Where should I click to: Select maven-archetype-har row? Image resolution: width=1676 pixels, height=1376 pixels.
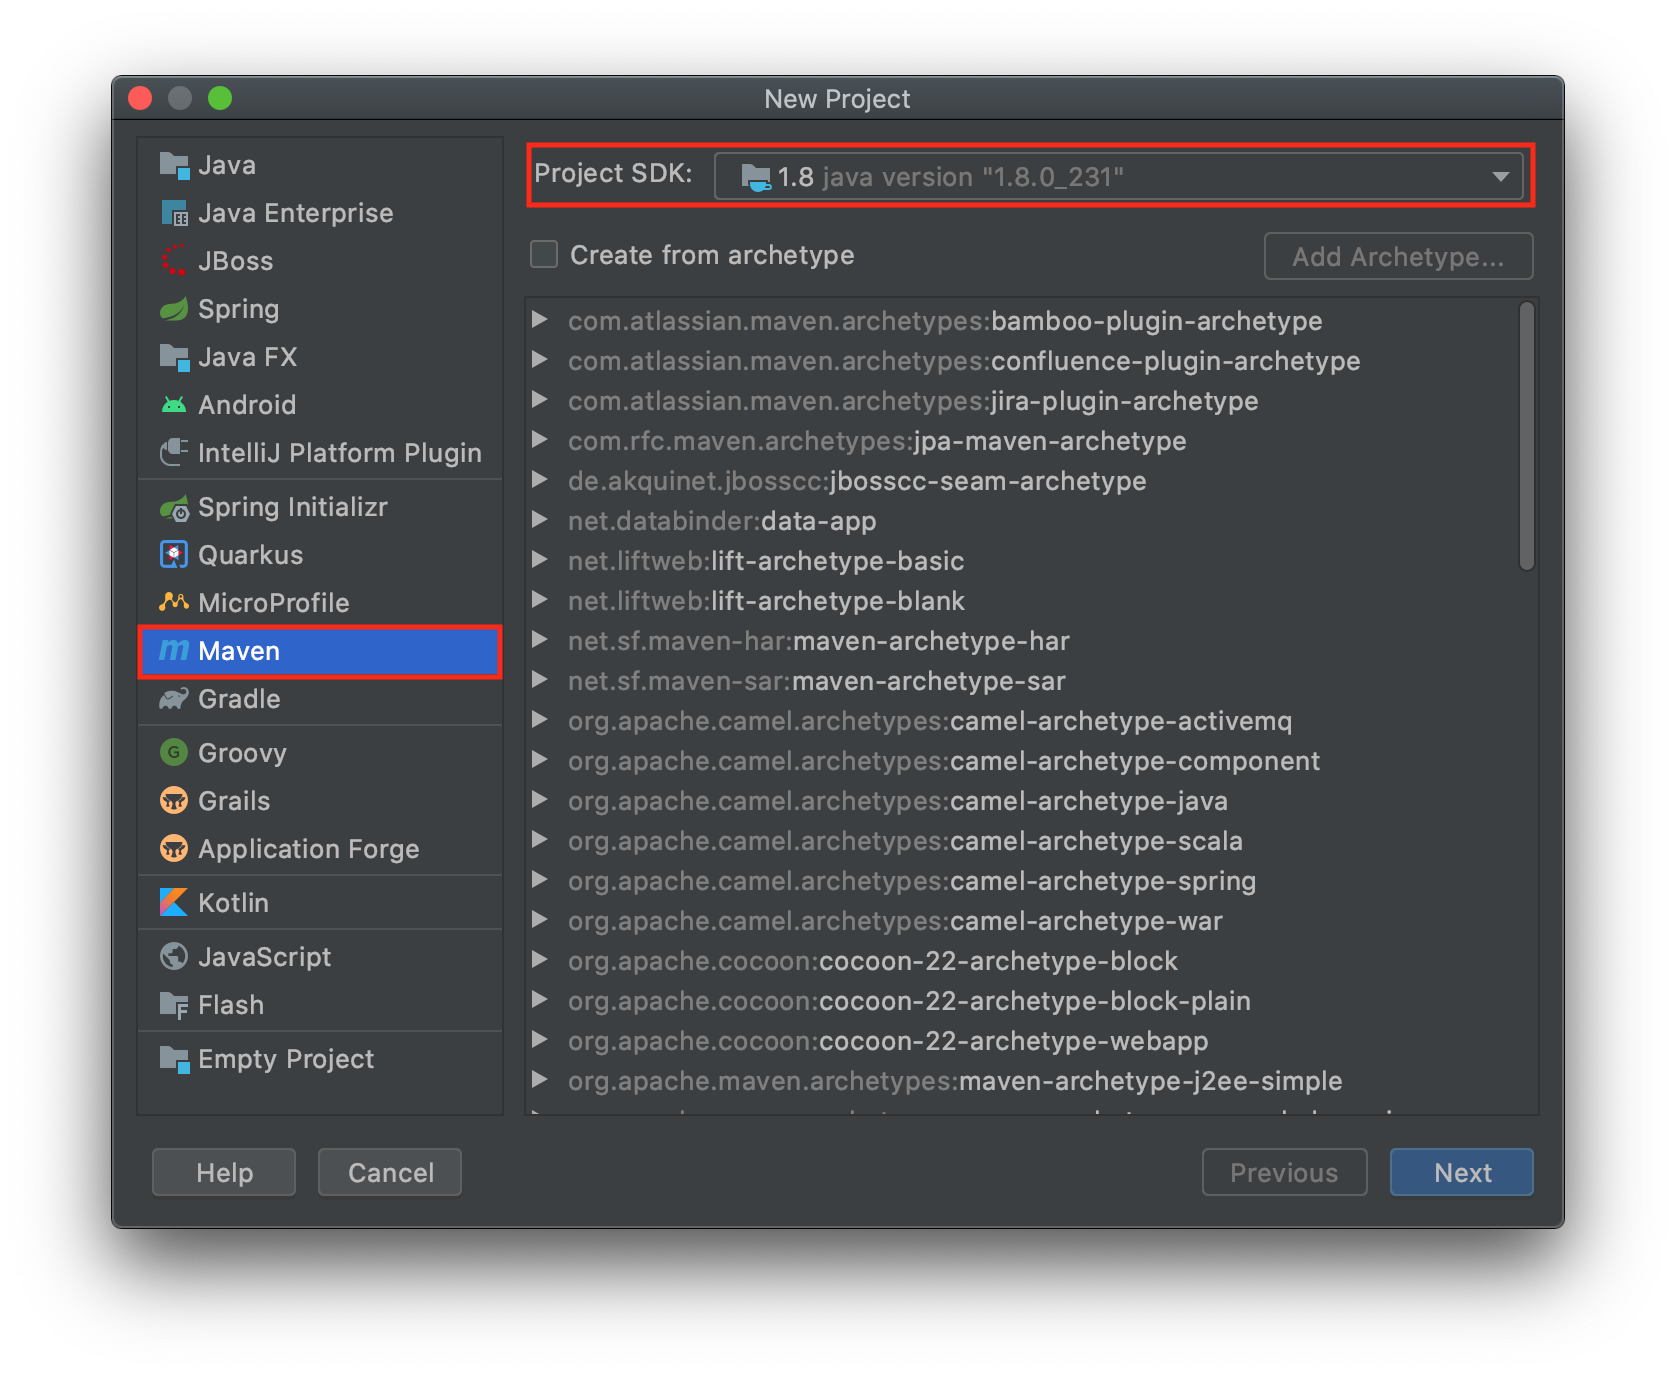click(x=1022, y=641)
